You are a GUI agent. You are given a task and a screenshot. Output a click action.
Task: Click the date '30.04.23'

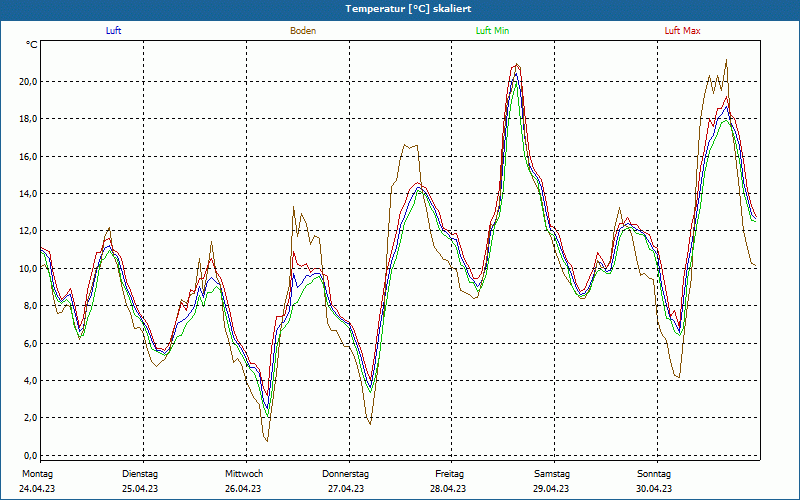tap(654, 489)
